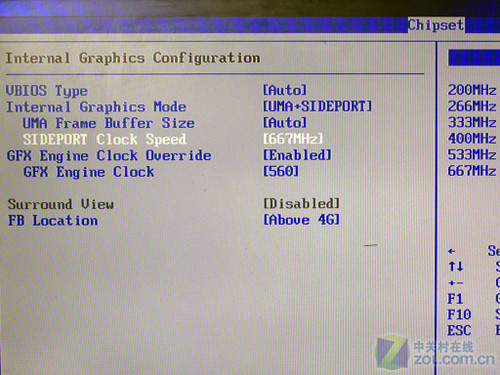Open the [667MHz] clock speed value
This screenshot has width=500, height=375.
tap(293, 139)
